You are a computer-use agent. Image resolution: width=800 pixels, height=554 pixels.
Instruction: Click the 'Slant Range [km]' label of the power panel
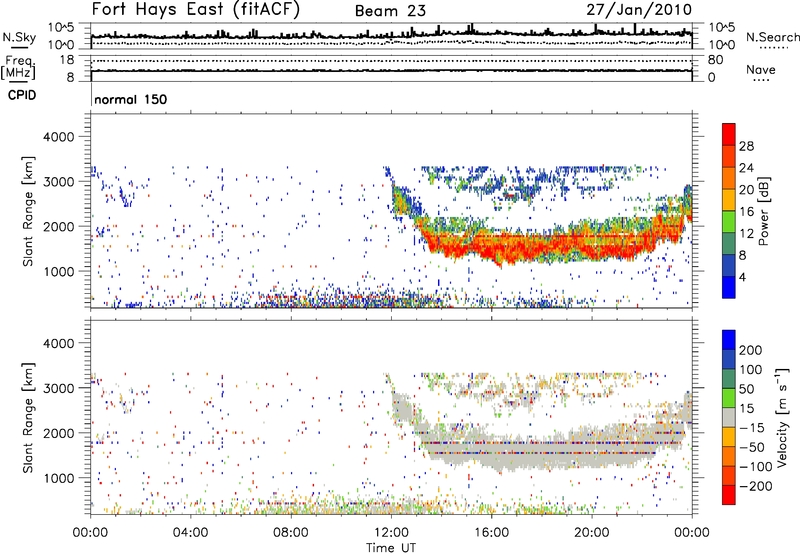[x=28, y=211]
